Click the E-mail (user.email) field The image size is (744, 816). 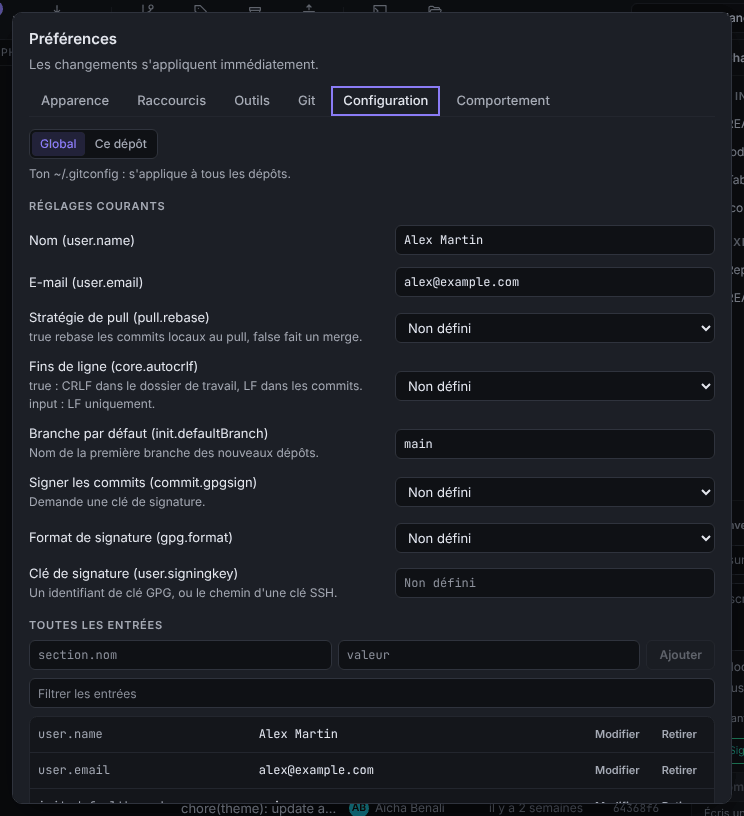tap(555, 282)
